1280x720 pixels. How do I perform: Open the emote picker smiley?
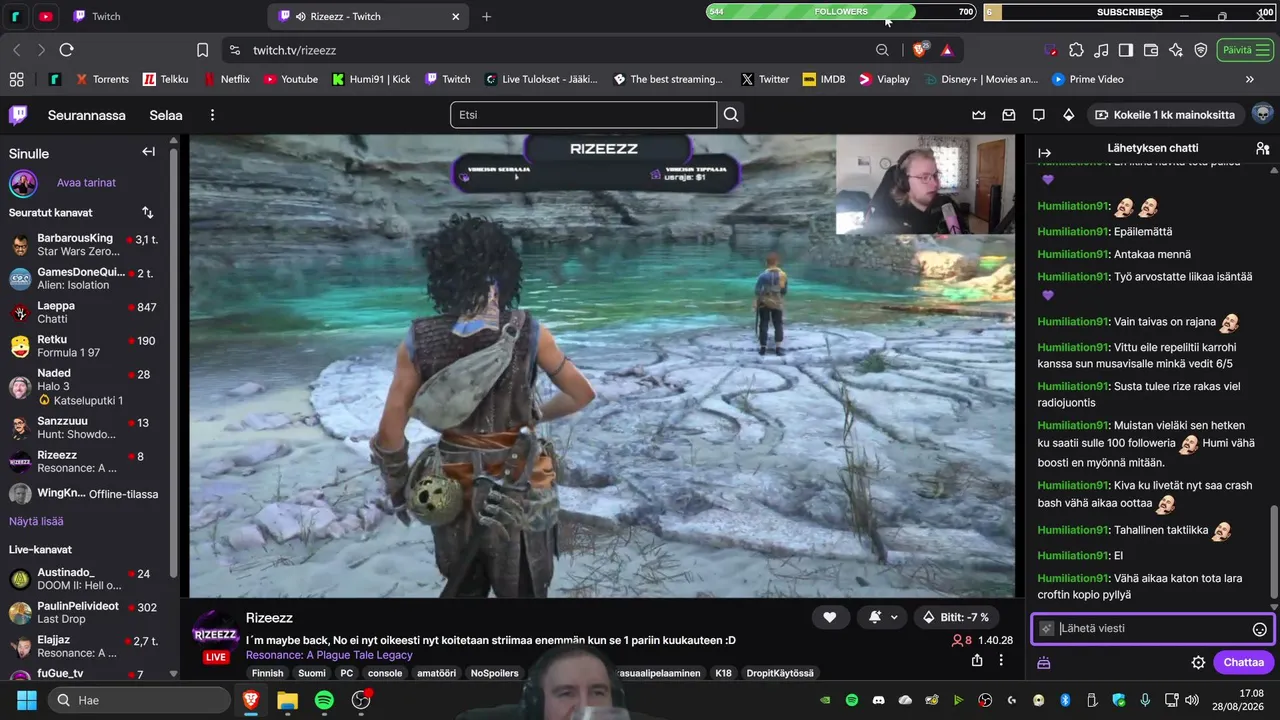pos(1260,629)
